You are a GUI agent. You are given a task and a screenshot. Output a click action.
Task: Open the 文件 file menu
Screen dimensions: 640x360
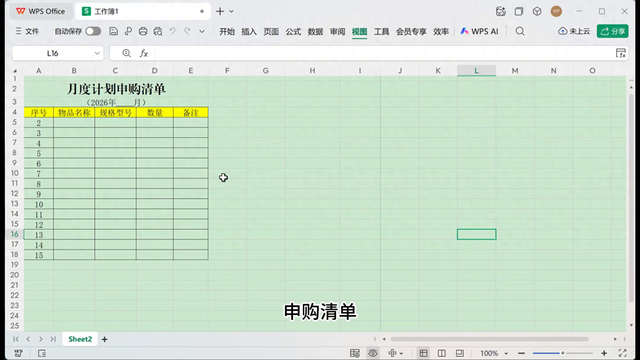point(27,31)
